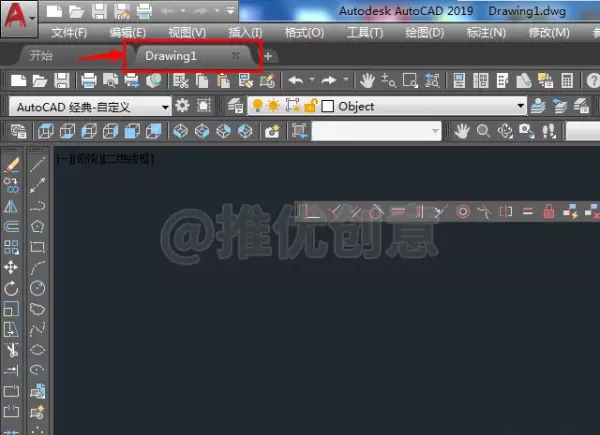This screenshot has width=600, height=435.
Task: Click the Undo arrow in the standard toolbar
Action: coord(296,80)
